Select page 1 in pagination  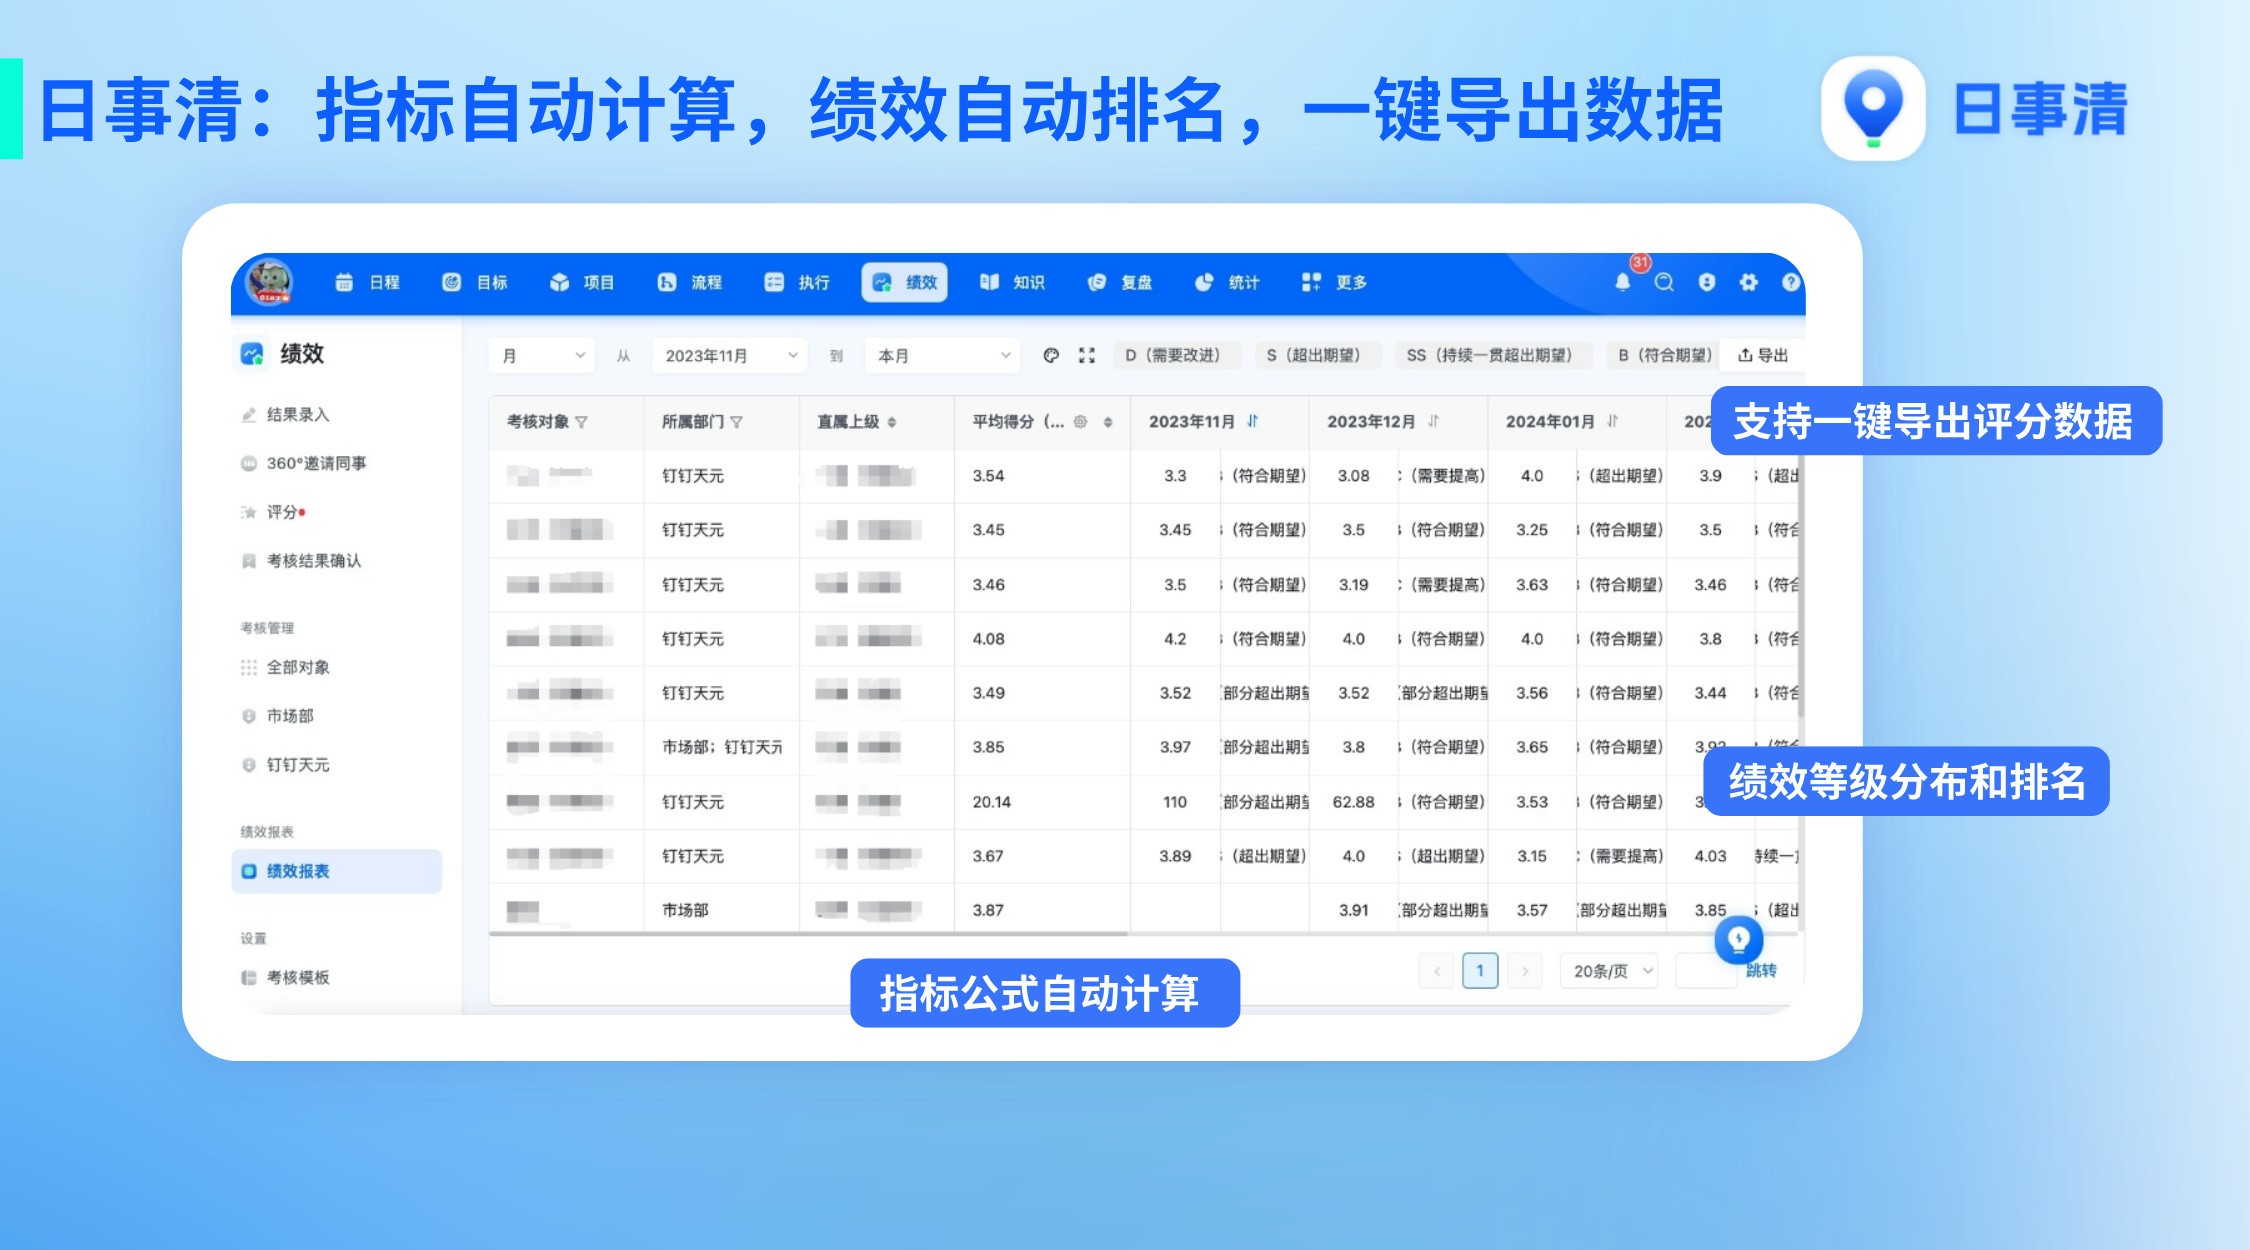(1480, 971)
